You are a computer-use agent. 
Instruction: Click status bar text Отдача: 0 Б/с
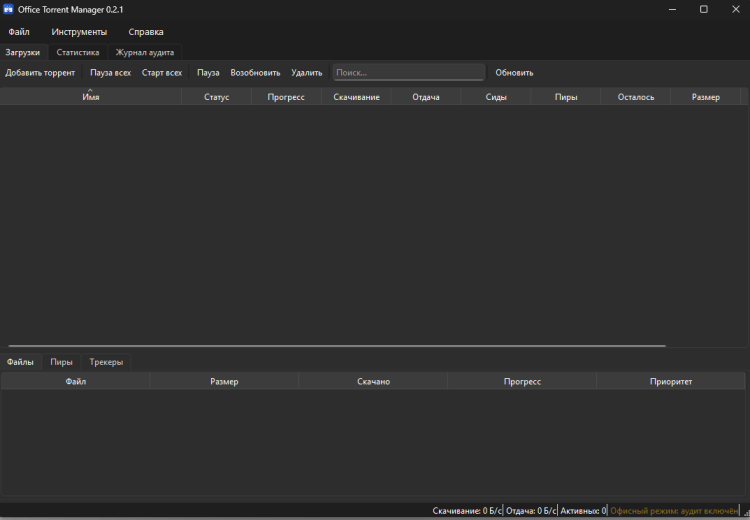click(x=530, y=511)
